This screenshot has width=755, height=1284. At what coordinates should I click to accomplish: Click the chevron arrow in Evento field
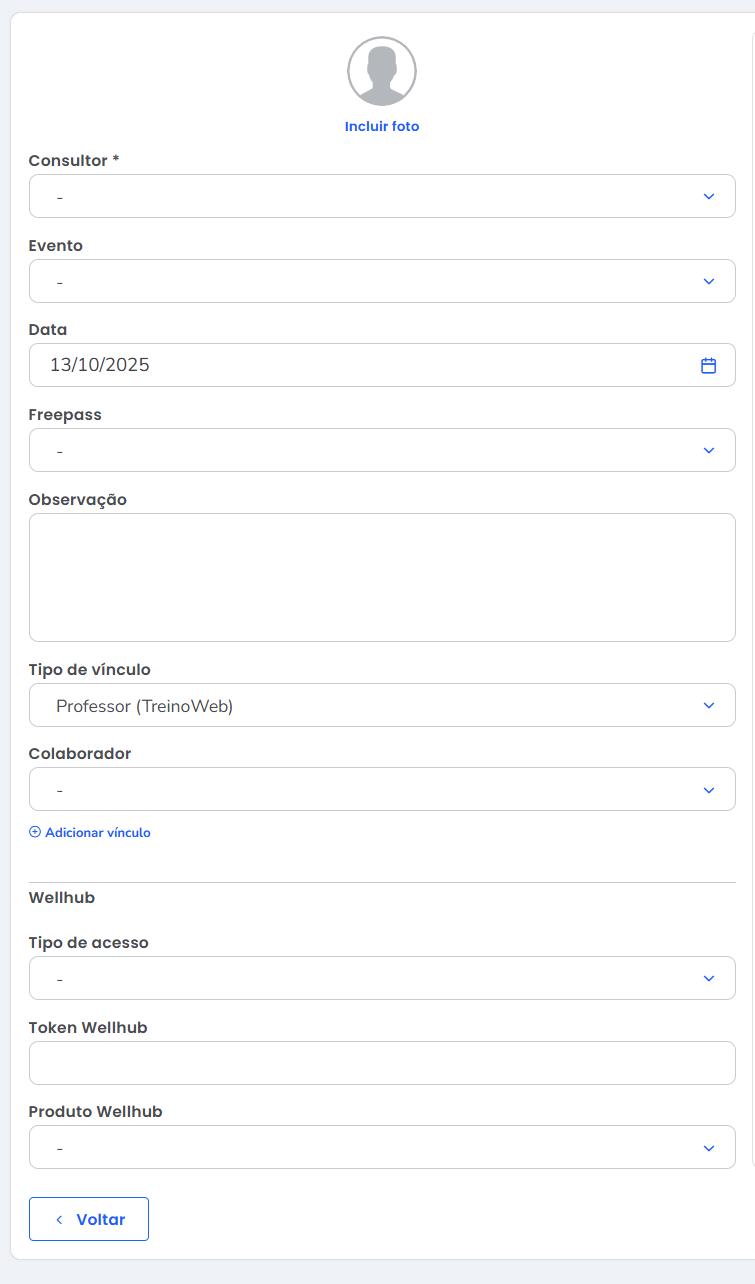pyautogui.click(x=708, y=281)
